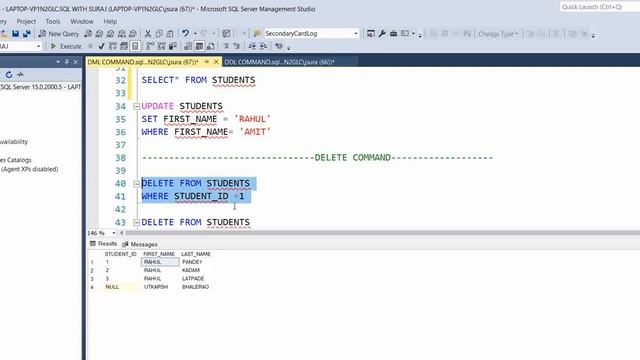The width and height of the screenshot is (640, 360).
Task: Click the Query Options icon
Action: (124, 46)
